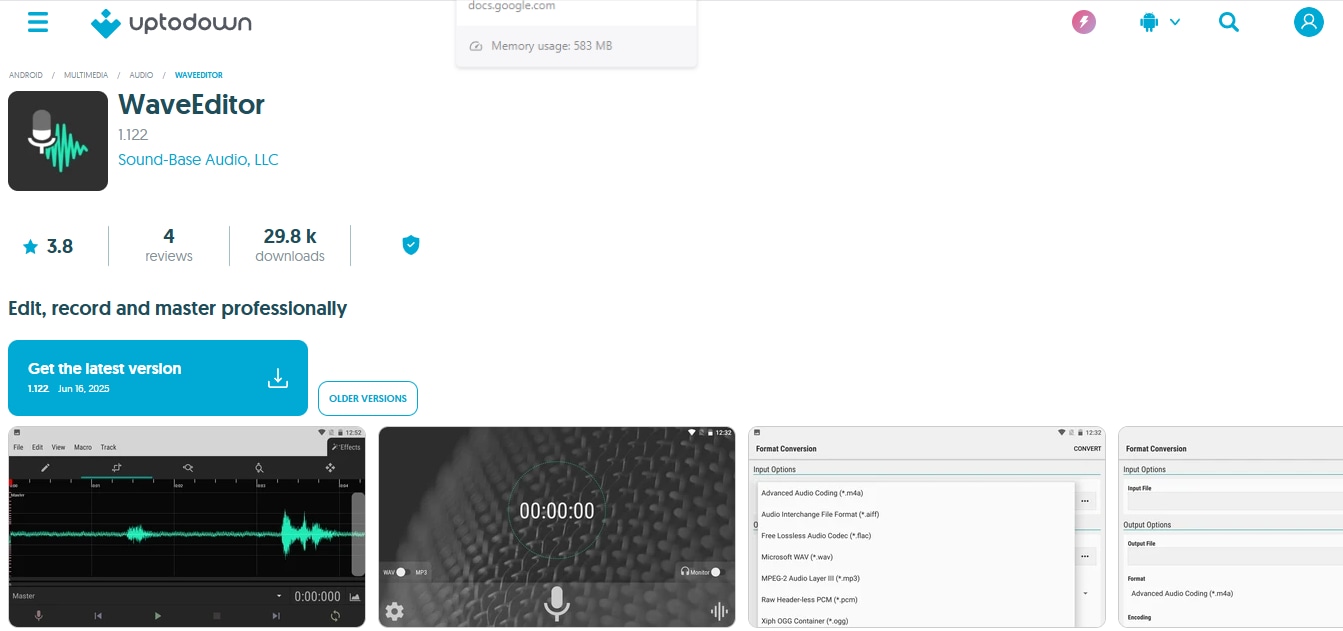
Task: Click the version number 1.122 under title
Action: [133, 135]
